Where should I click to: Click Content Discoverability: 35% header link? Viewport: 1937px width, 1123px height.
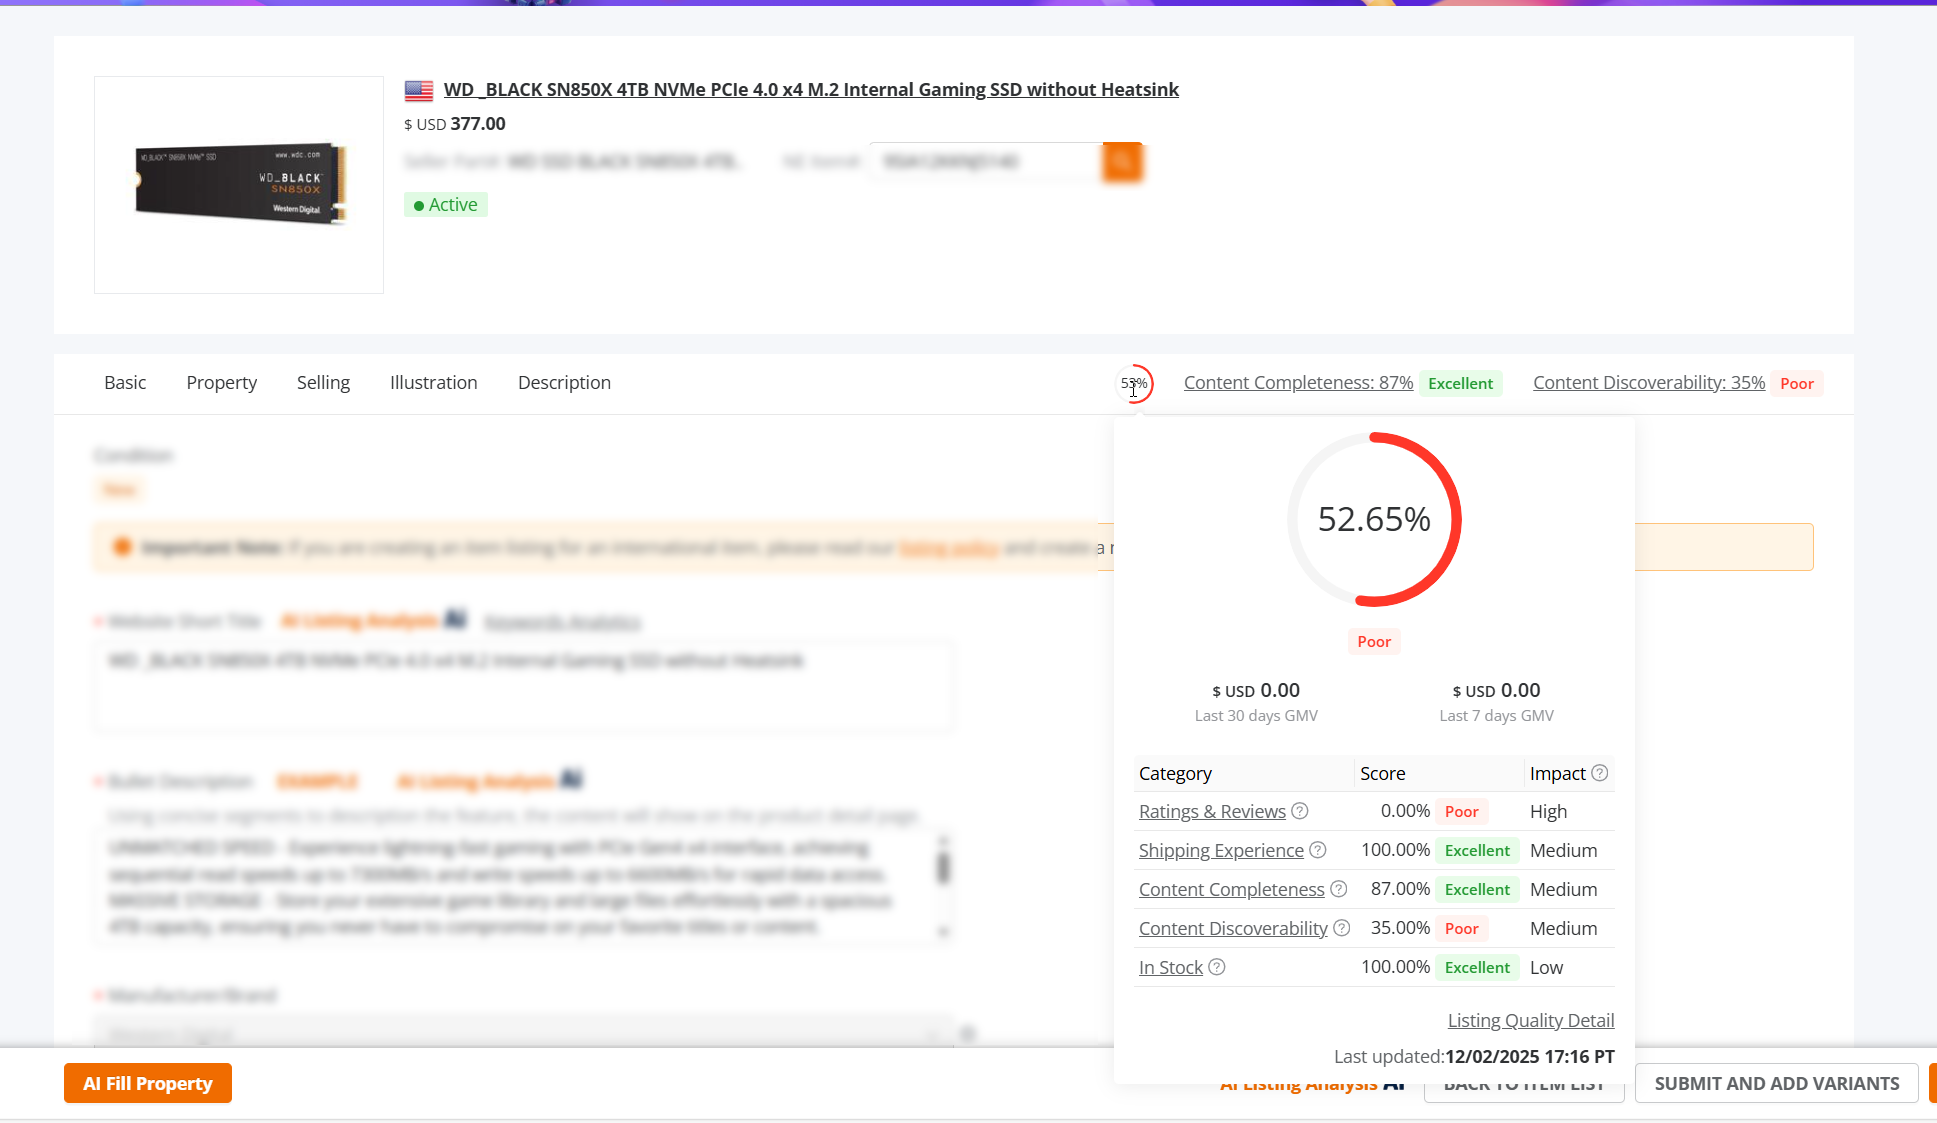(x=1648, y=383)
